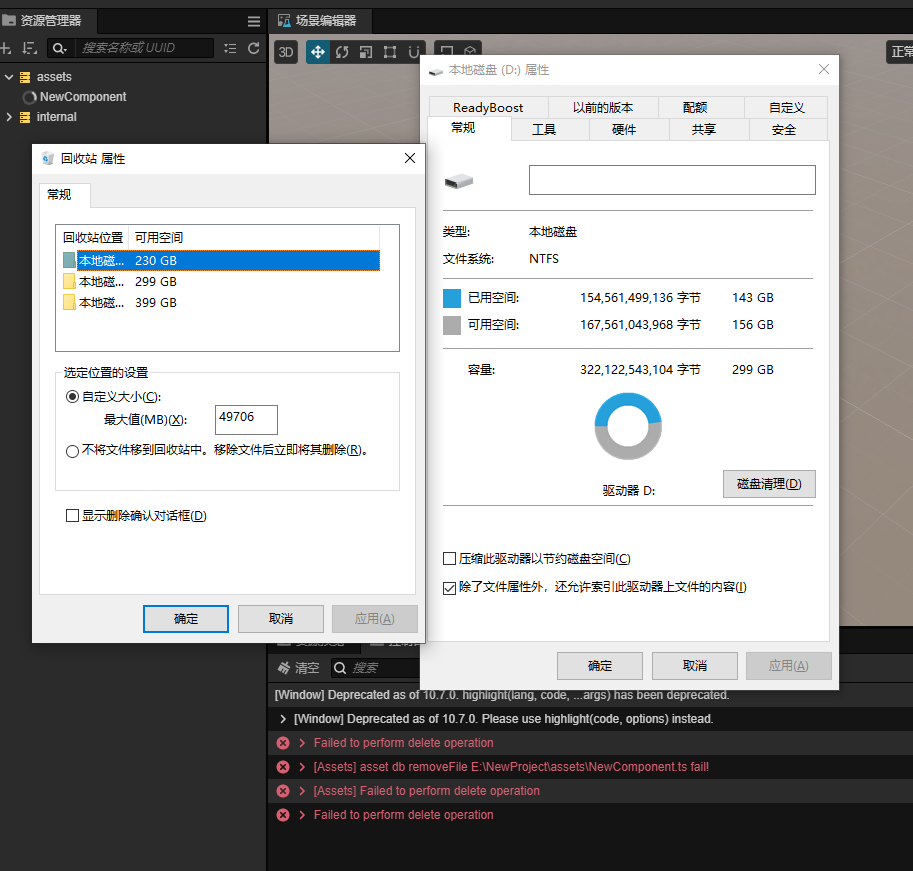Open the asset manager panel menu

(x=254, y=22)
